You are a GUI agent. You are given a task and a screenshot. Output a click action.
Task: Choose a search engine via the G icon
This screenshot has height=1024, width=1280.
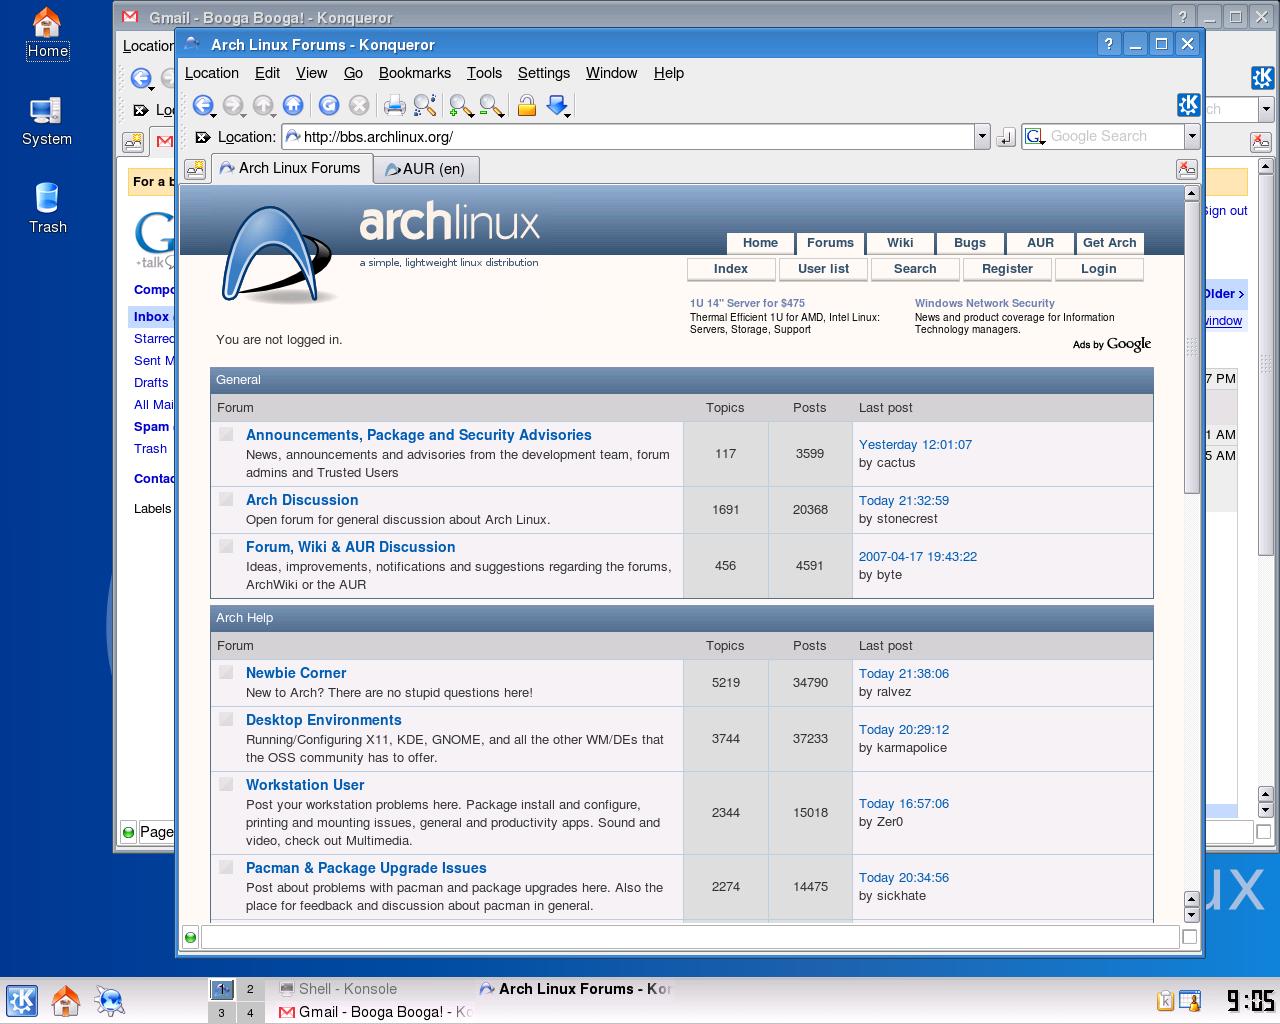(x=1035, y=137)
